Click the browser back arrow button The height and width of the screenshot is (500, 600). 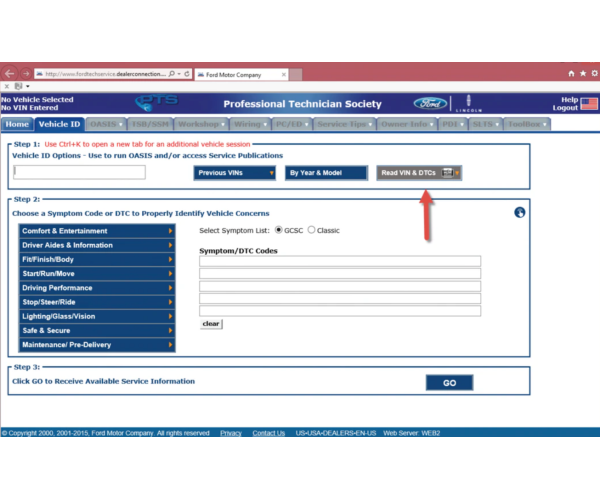pyautogui.click(x=9, y=74)
